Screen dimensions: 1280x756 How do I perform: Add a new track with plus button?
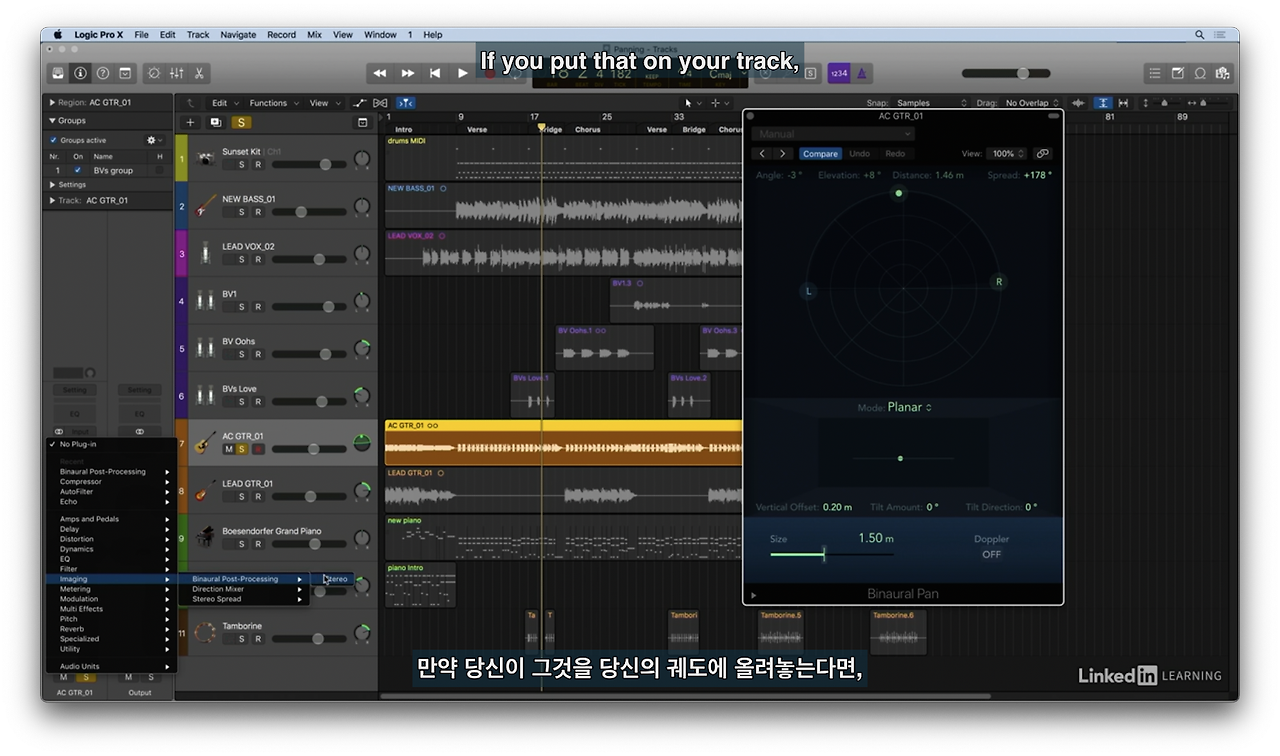190,122
